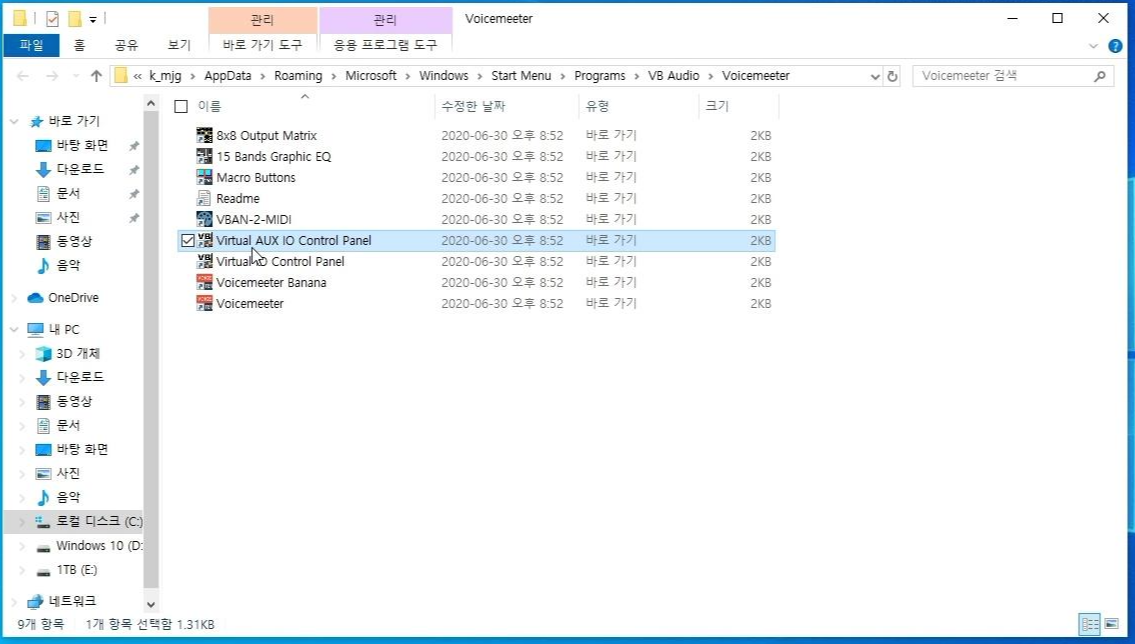This screenshot has height=644, width=1135.
Task: Expand the 로컬 디스크 (C:) node
Action: (x=22, y=521)
